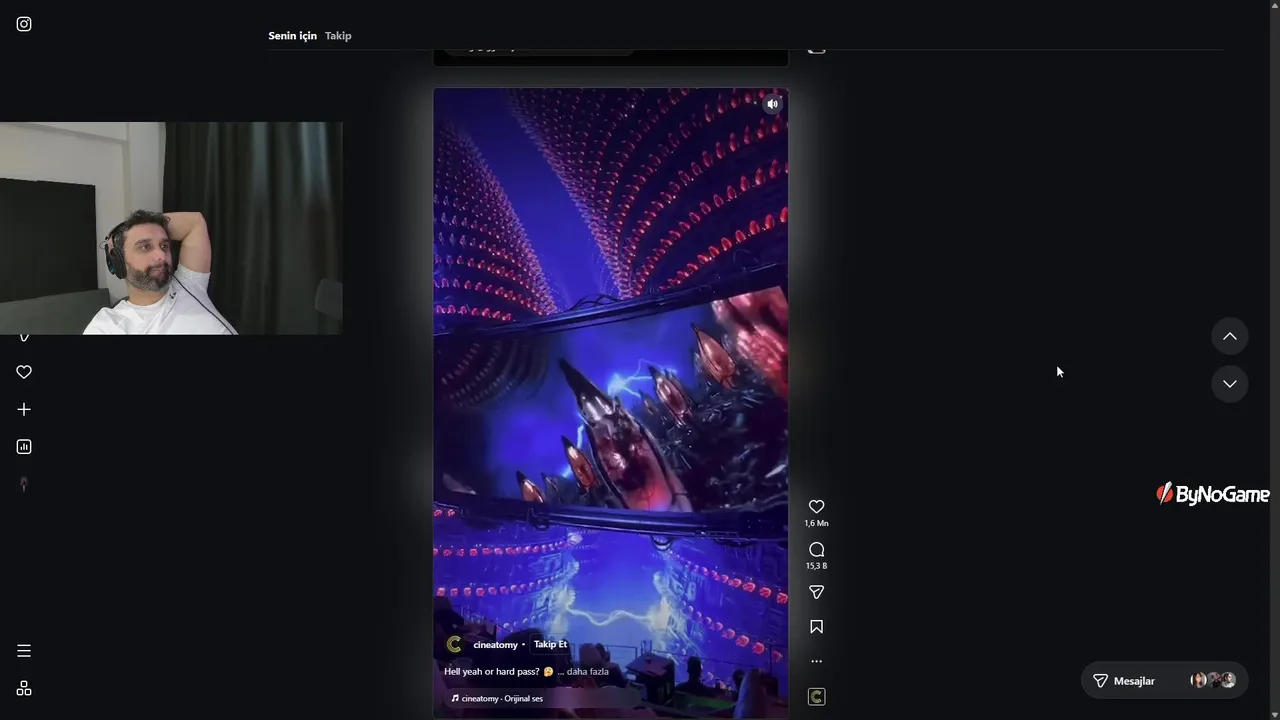The width and height of the screenshot is (1280, 720).
Task: Like the cineatomy reel
Action: coord(816,507)
